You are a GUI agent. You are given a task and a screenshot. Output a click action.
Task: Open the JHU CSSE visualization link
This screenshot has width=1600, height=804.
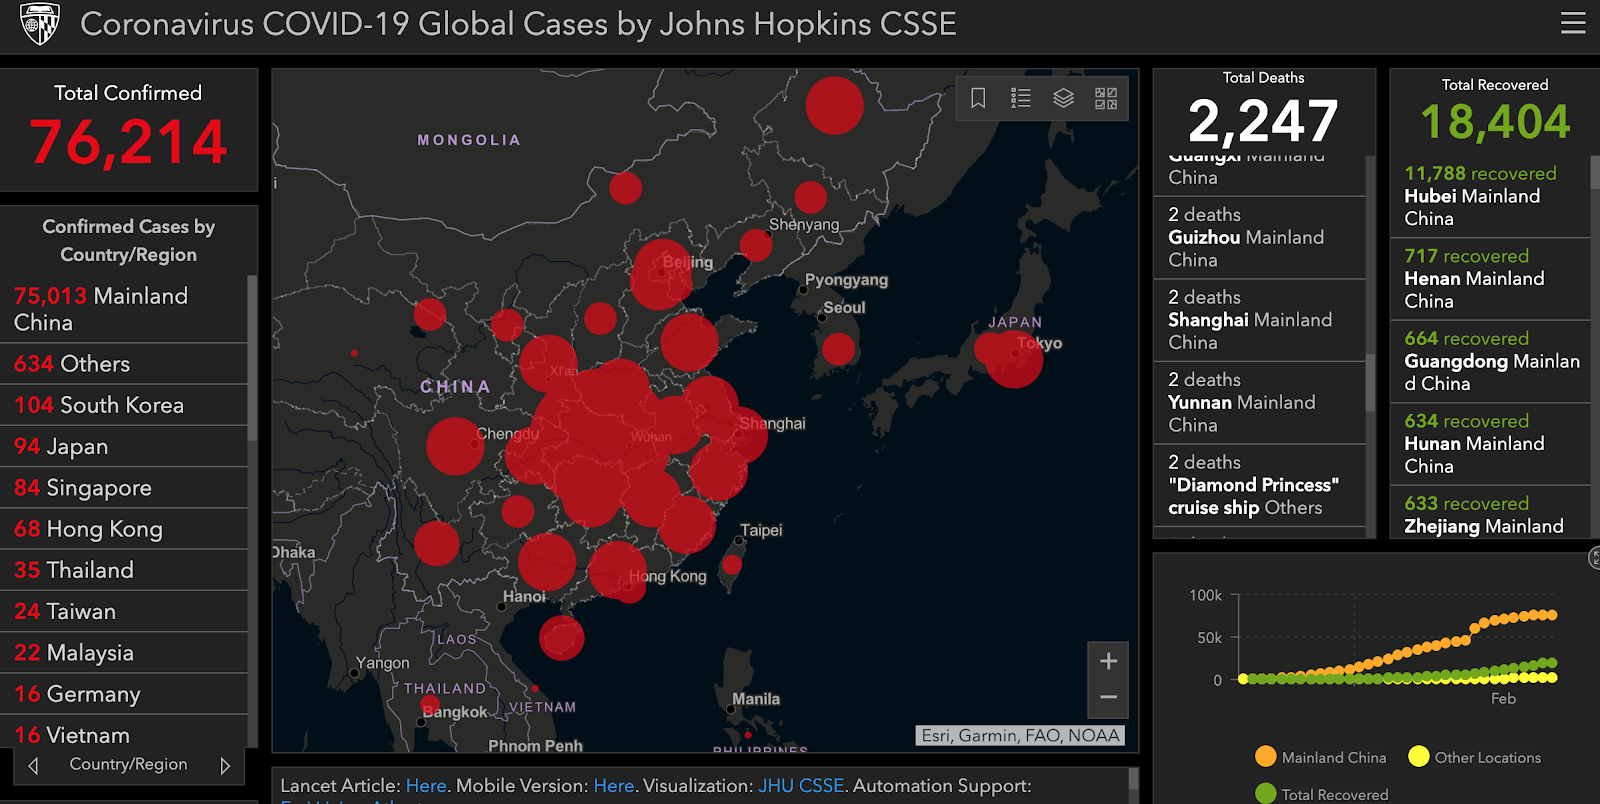801,785
